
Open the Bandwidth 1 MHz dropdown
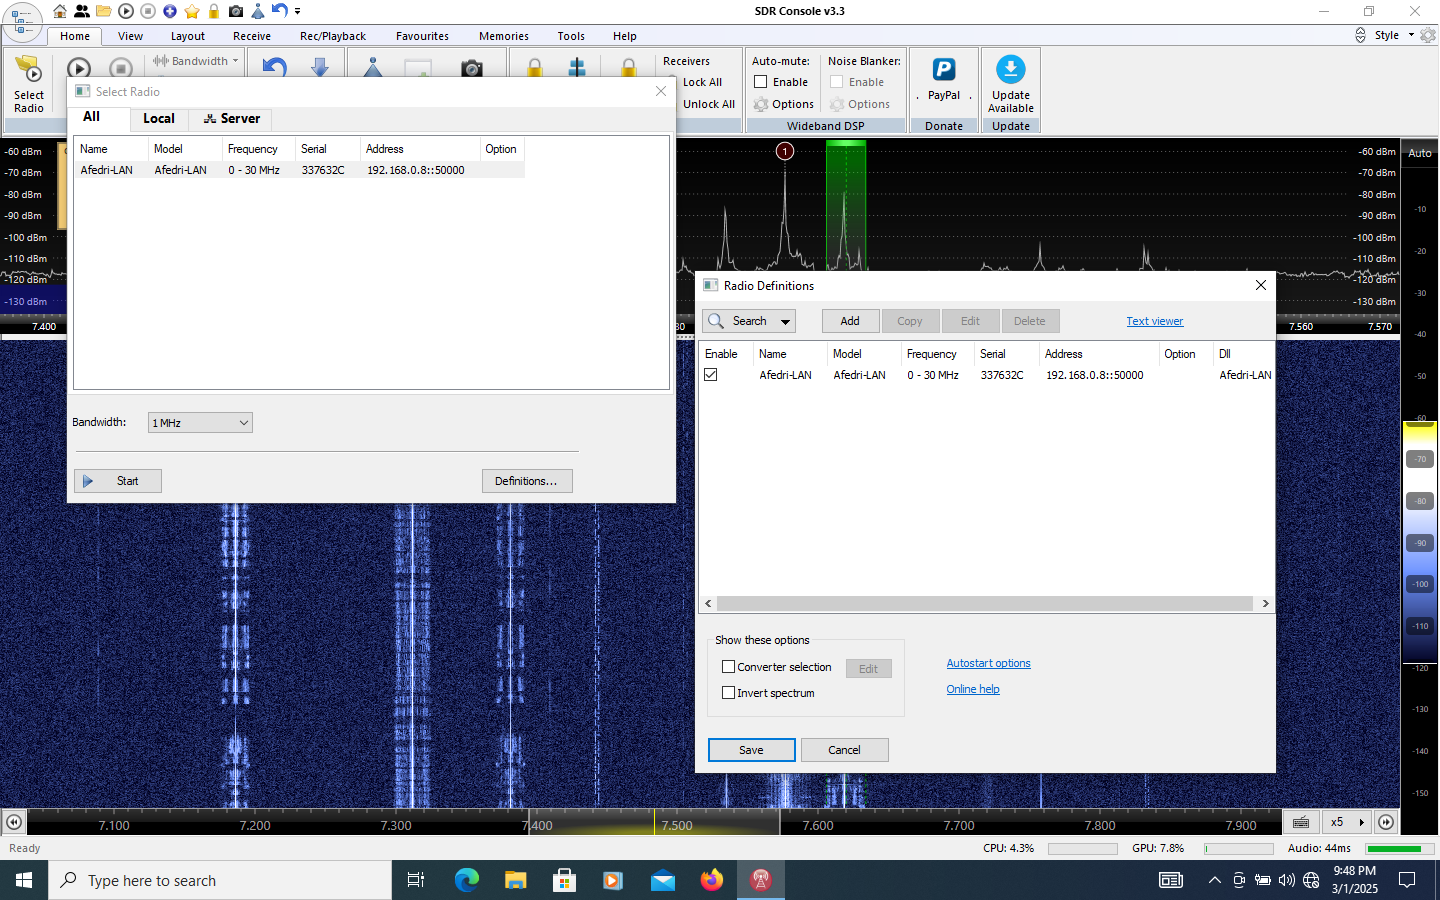pyautogui.click(x=200, y=423)
